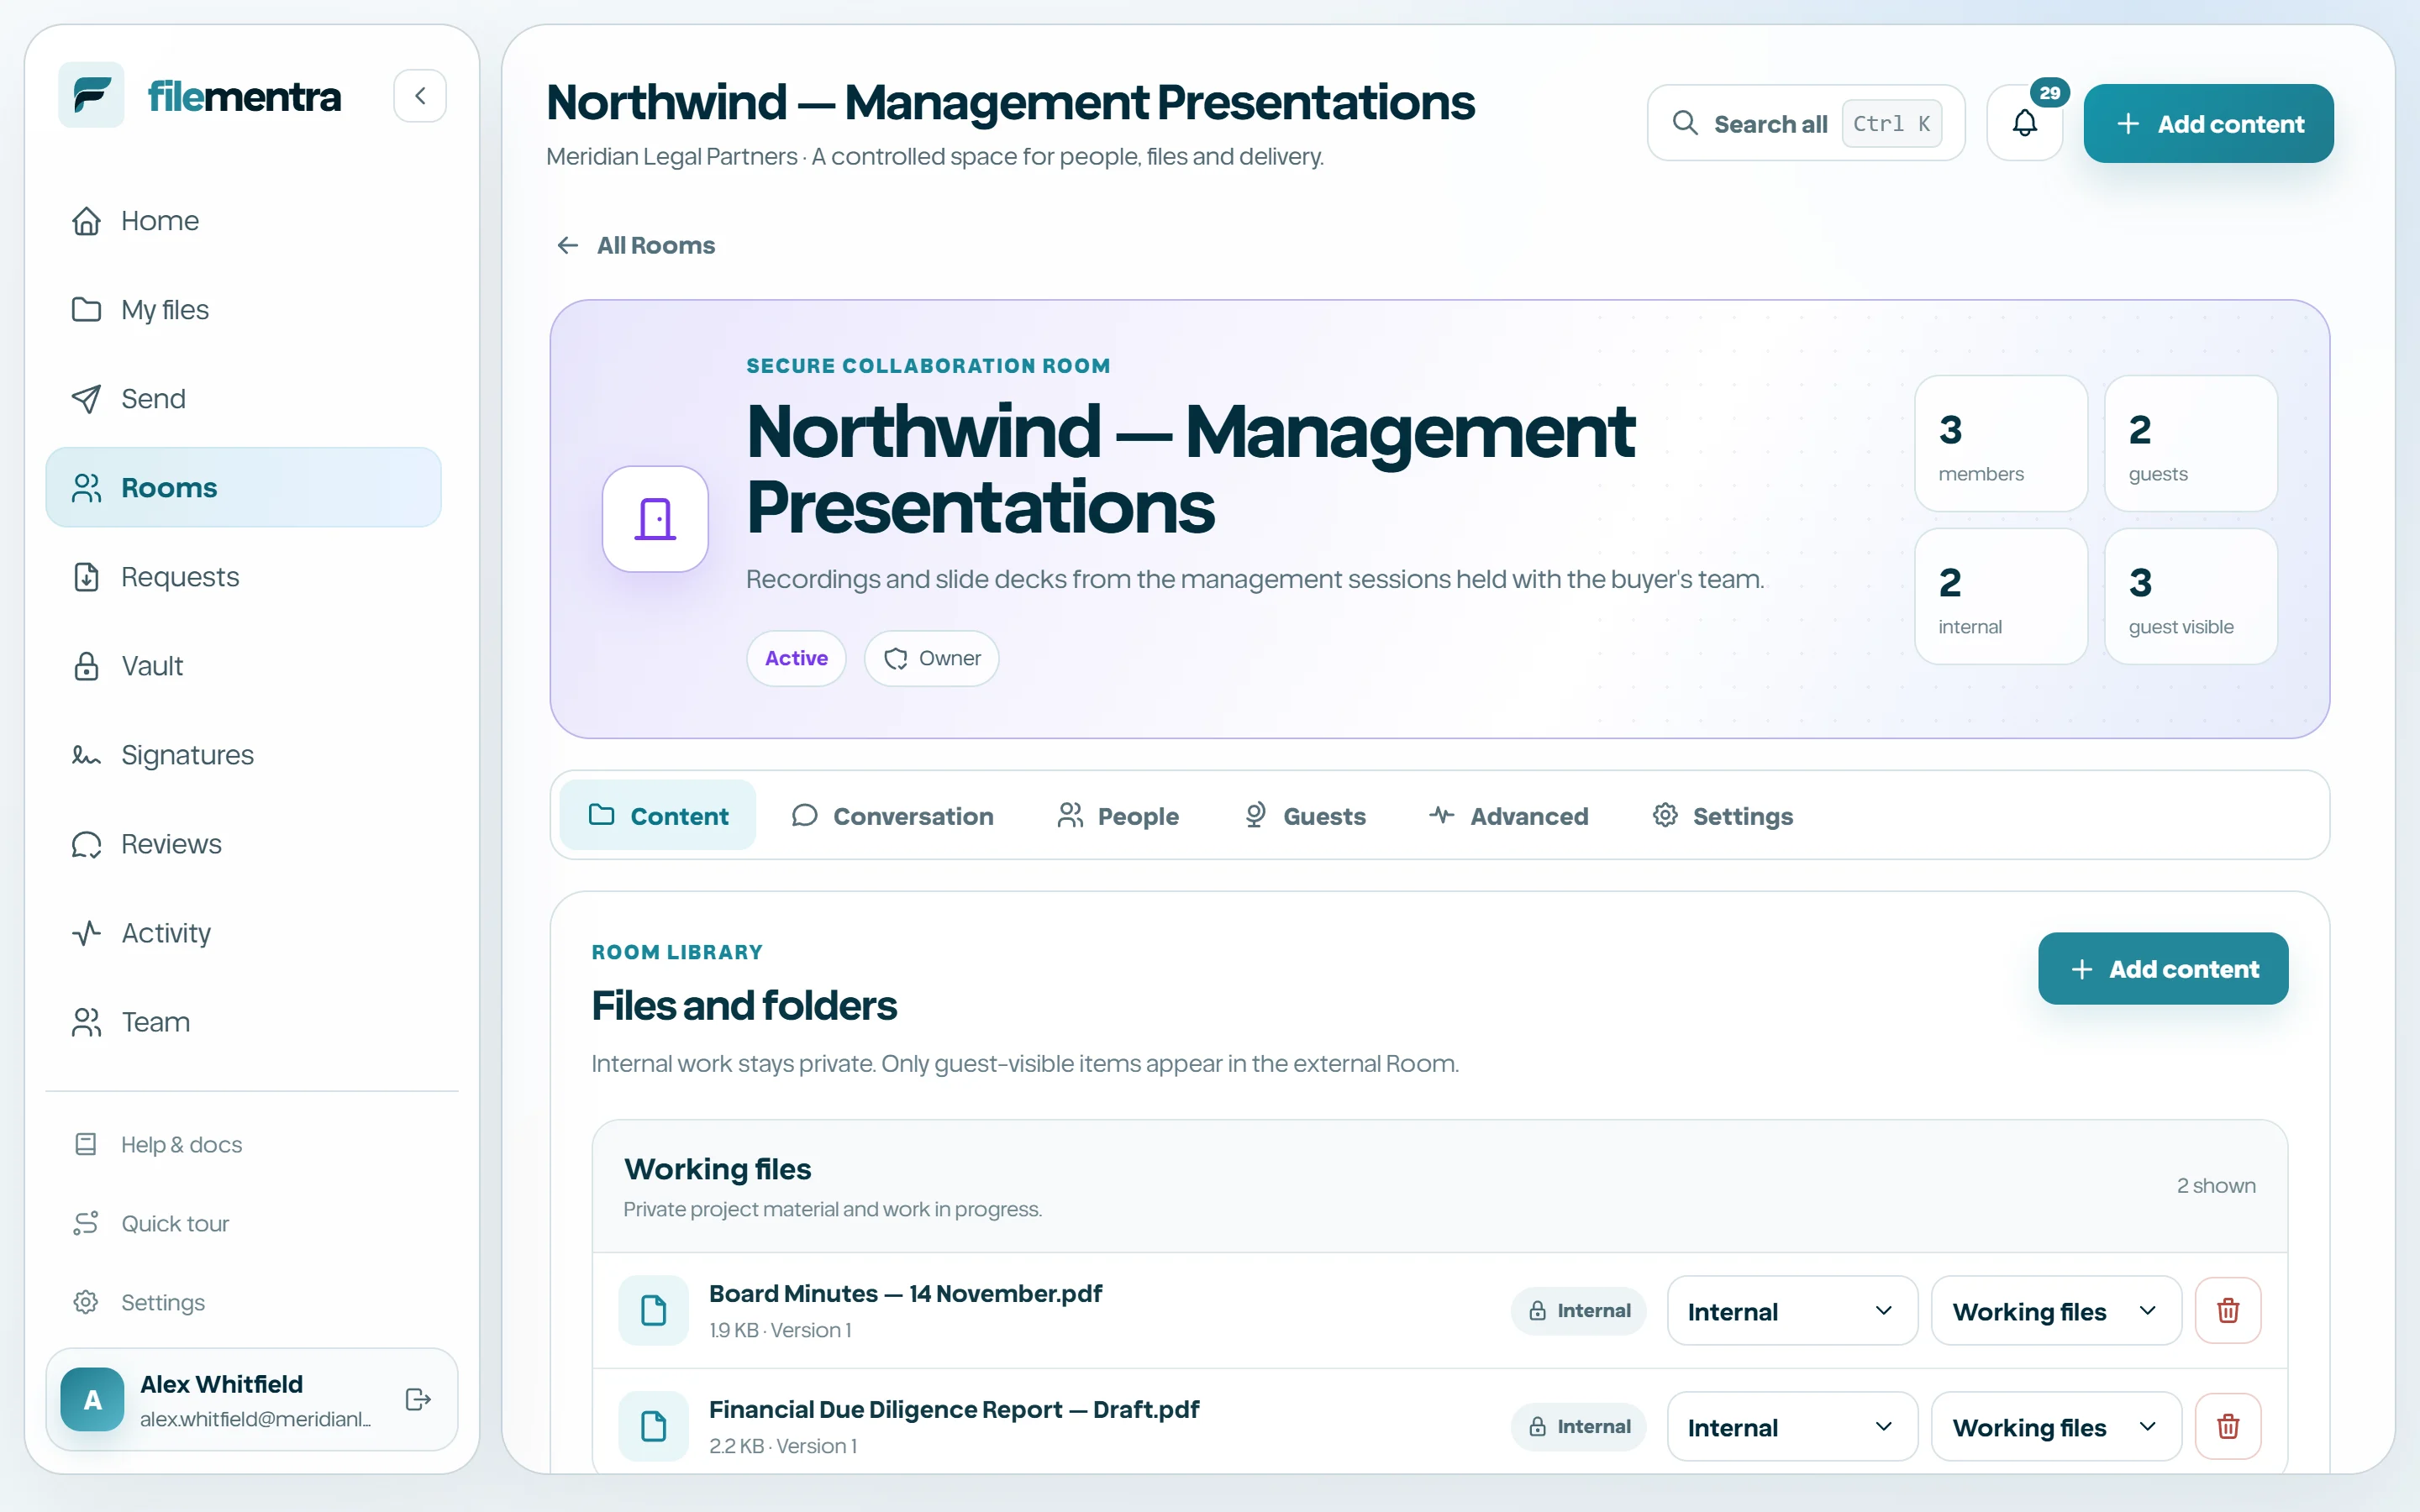Sign out using the logout icon
Viewport: 2420px width, 1512px height.
click(x=418, y=1399)
